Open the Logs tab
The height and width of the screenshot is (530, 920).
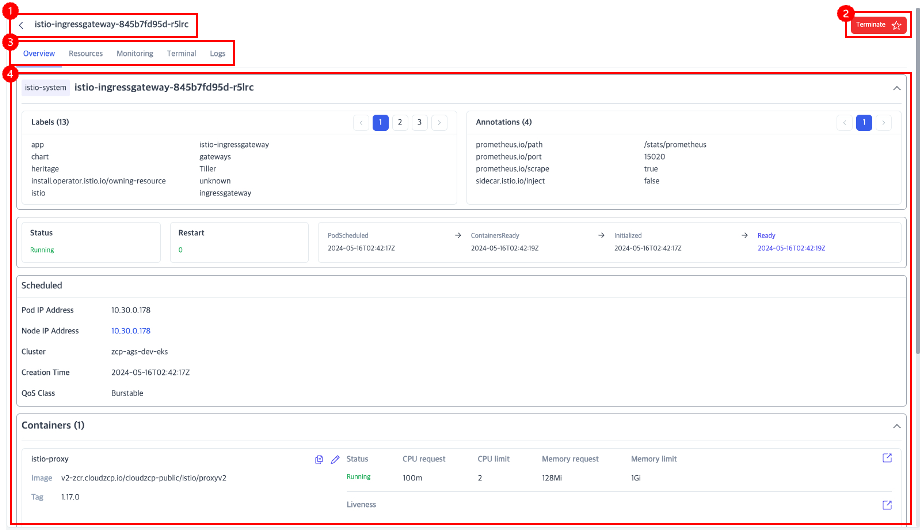point(218,53)
